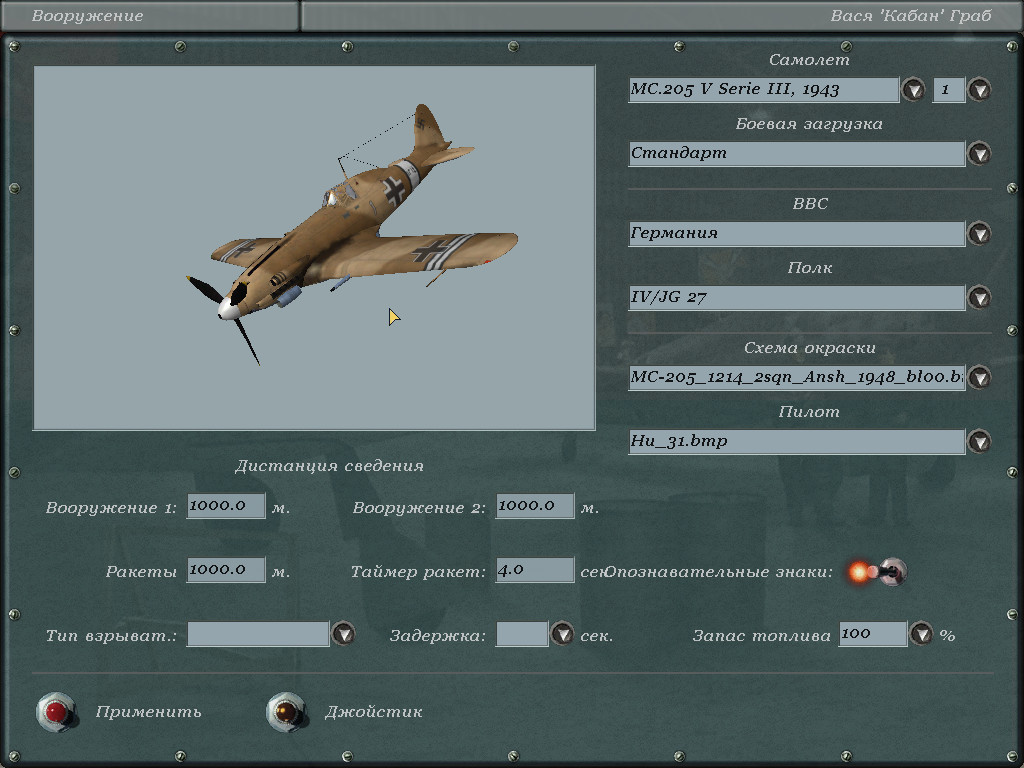Expand the Пилот skin dropdown arrow
Viewport: 1024px width, 768px height.
(x=979, y=442)
